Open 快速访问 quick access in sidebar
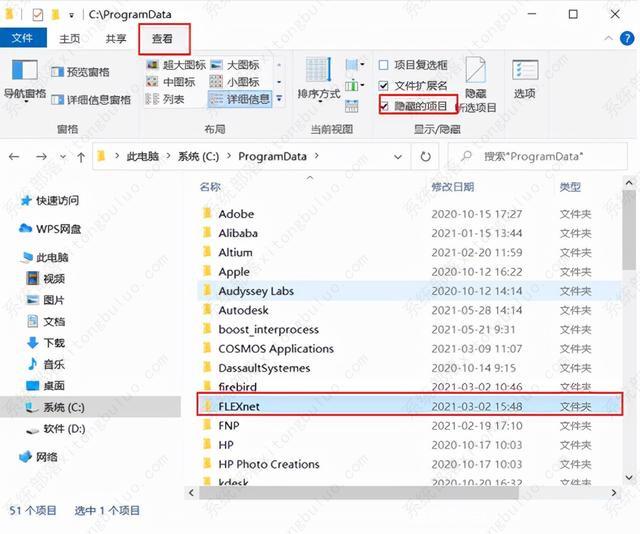640x534 pixels. click(50, 200)
